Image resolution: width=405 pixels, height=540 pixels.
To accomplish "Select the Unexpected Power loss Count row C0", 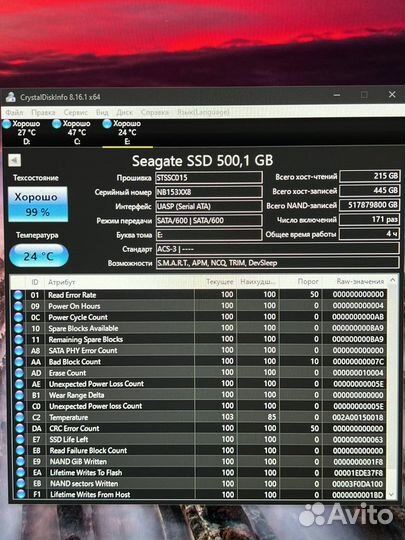I will pos(200,406).
